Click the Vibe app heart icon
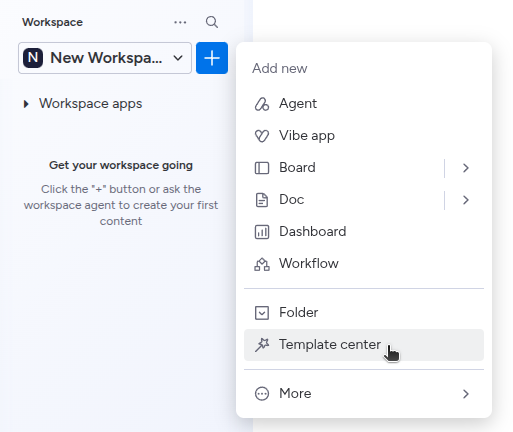This screenshot has width=513, height=432. pyautogui.click(x=262, y=136)
